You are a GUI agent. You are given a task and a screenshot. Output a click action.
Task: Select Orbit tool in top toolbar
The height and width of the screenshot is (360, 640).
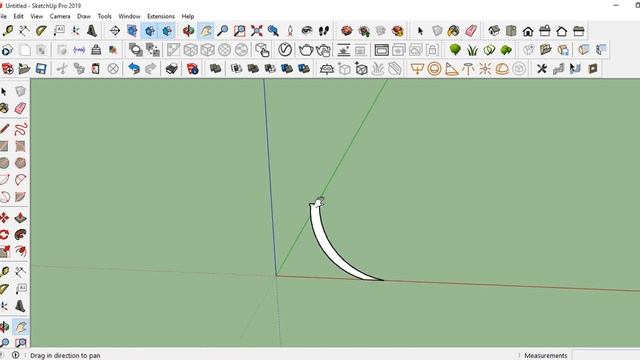188,31
